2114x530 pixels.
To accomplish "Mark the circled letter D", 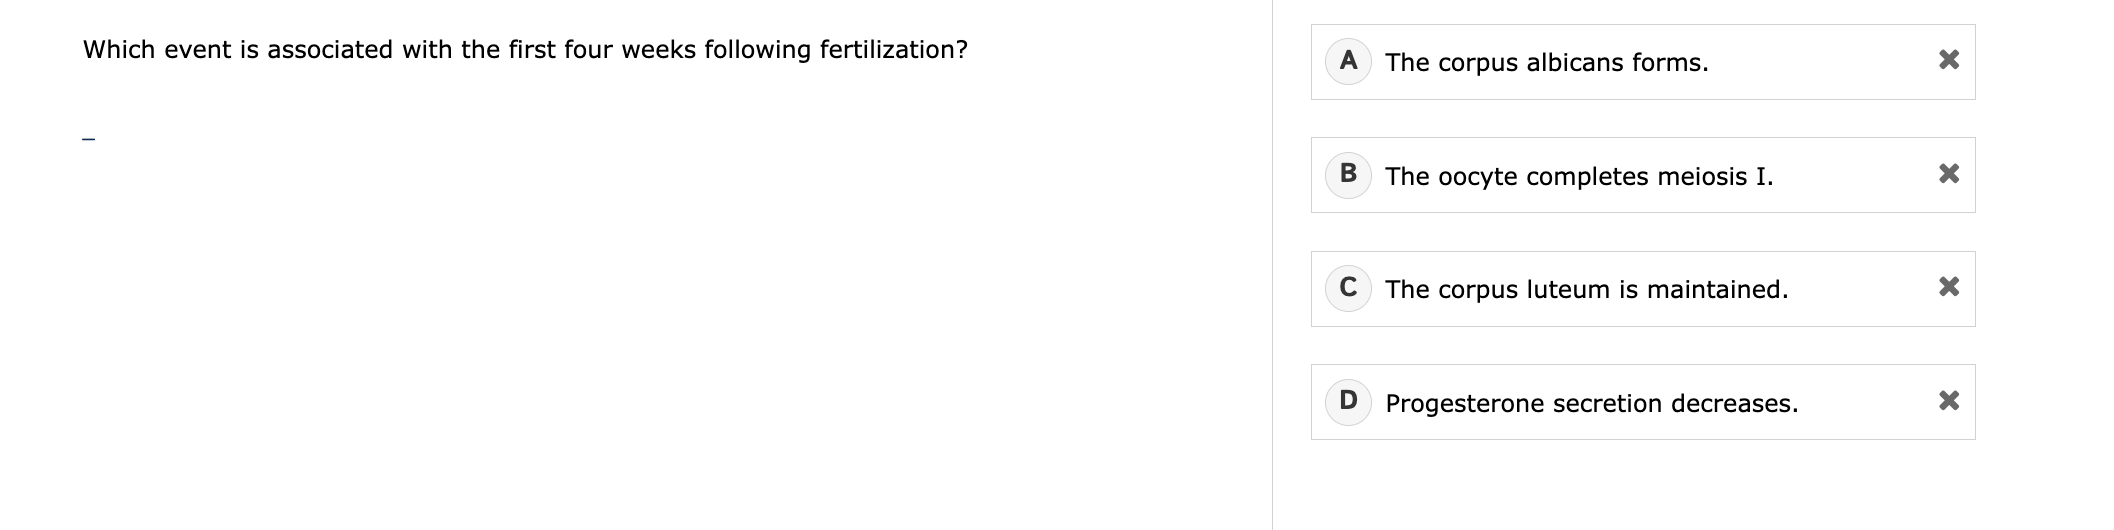I will 1348,401.
